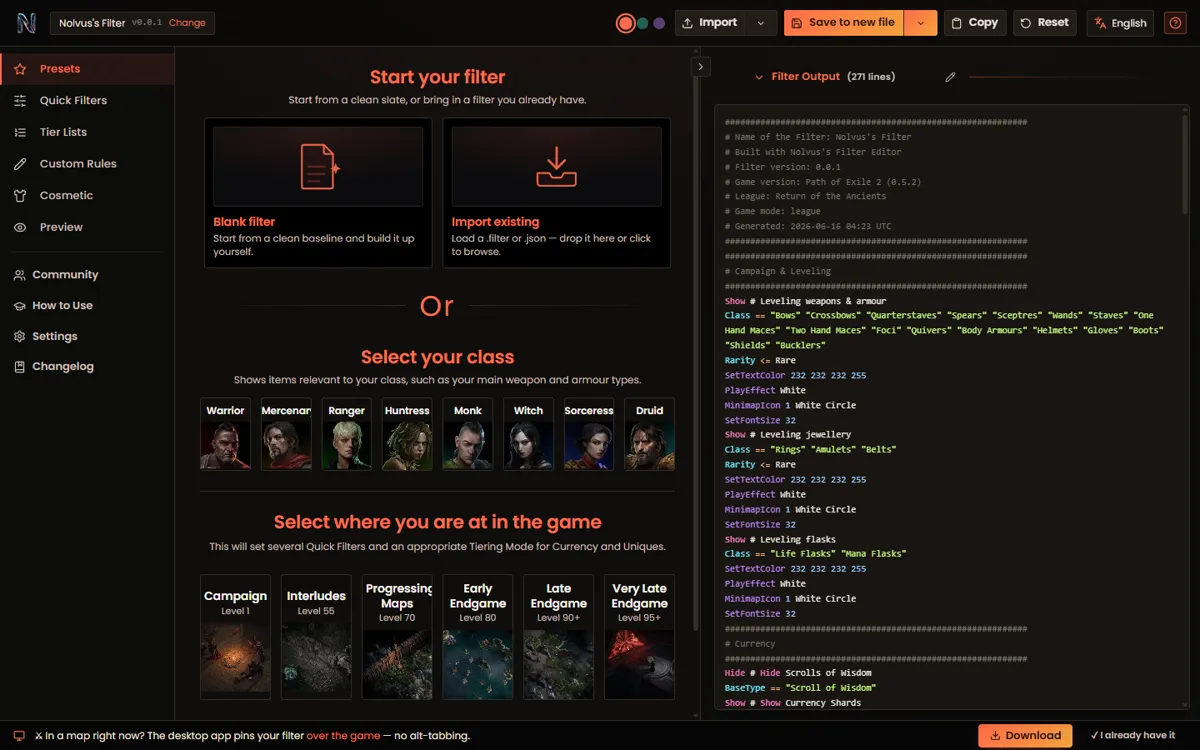This screenshot has height=750, width=1200.
Task: Click the Quick Filters sliders icon
Action: tap(20, 100)
